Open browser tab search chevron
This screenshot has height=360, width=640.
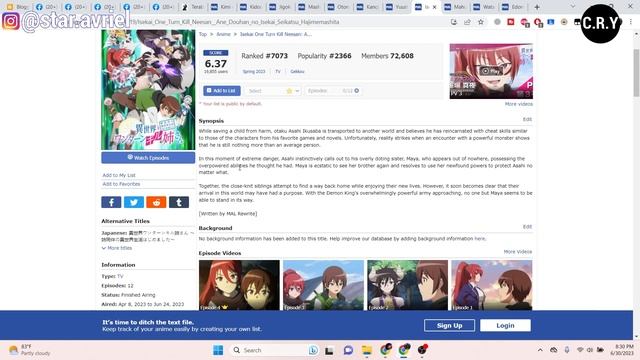tap(573, 7)
